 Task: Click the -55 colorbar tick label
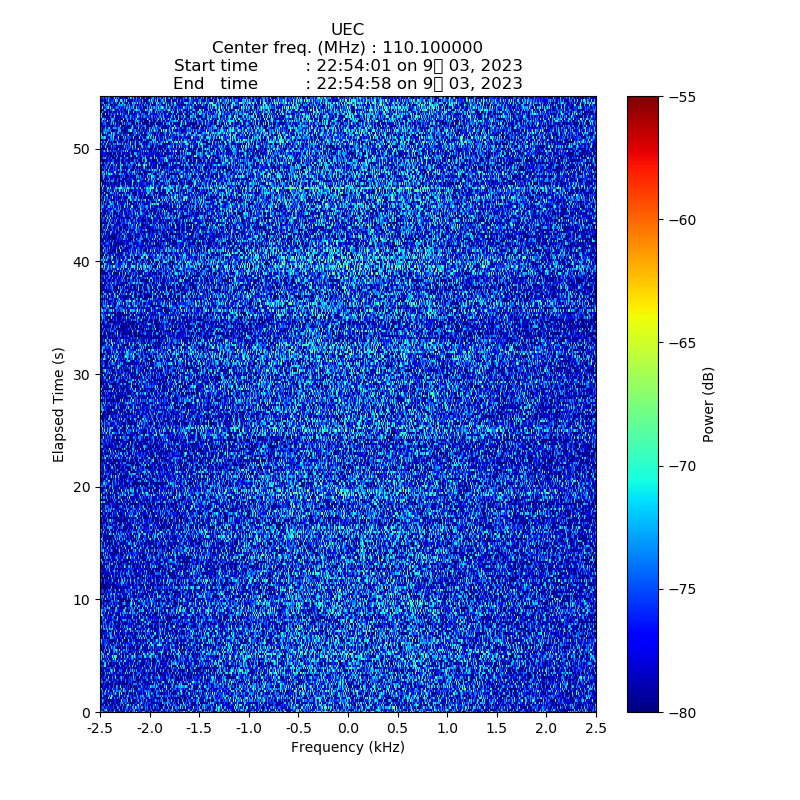point(681,97)
